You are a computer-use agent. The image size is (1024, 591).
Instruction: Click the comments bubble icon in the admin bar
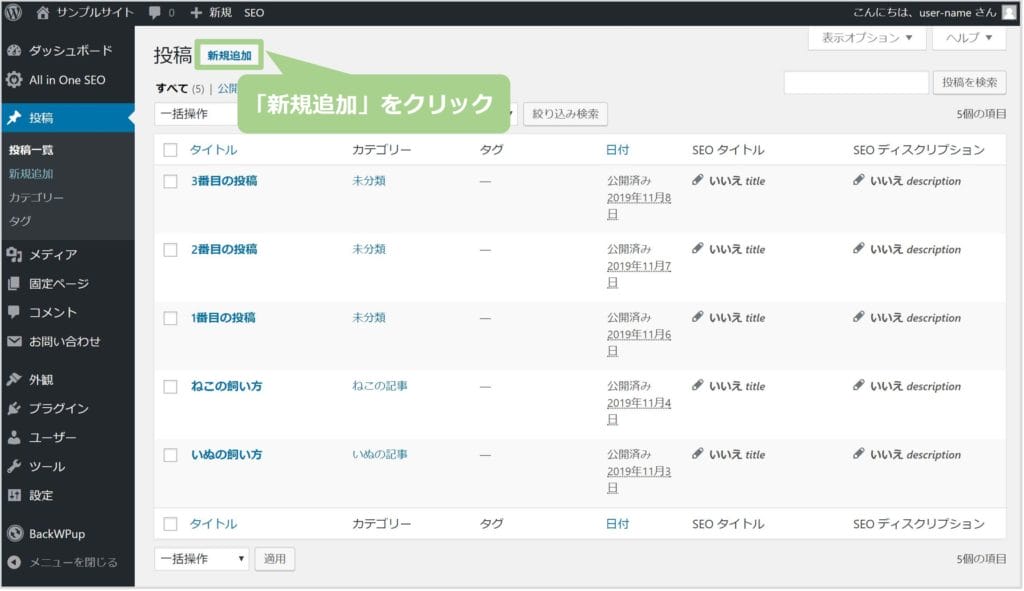coord(154,12)
